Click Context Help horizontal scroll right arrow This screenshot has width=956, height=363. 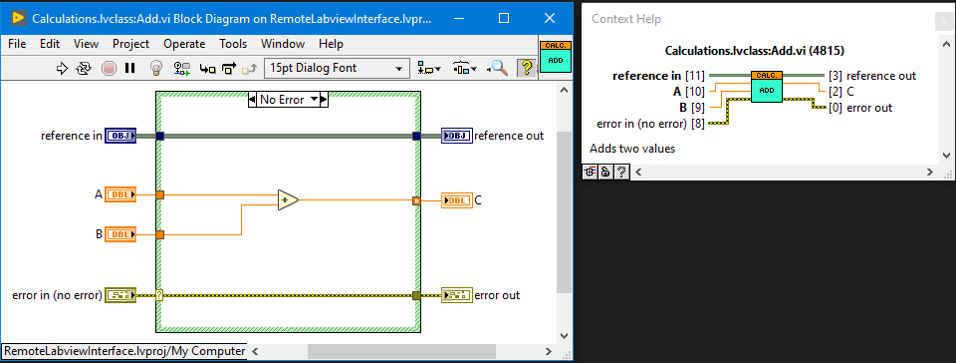tap(930, 173)
